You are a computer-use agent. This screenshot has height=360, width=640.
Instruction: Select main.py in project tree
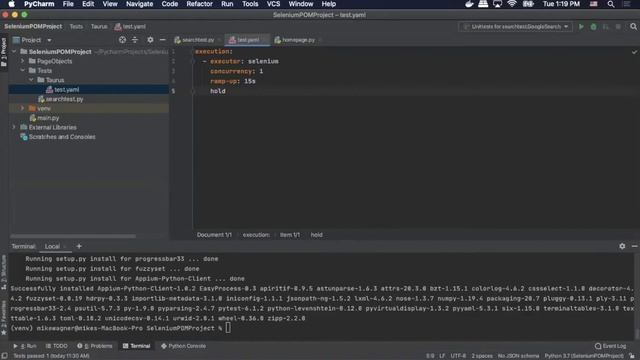[48, 118]
